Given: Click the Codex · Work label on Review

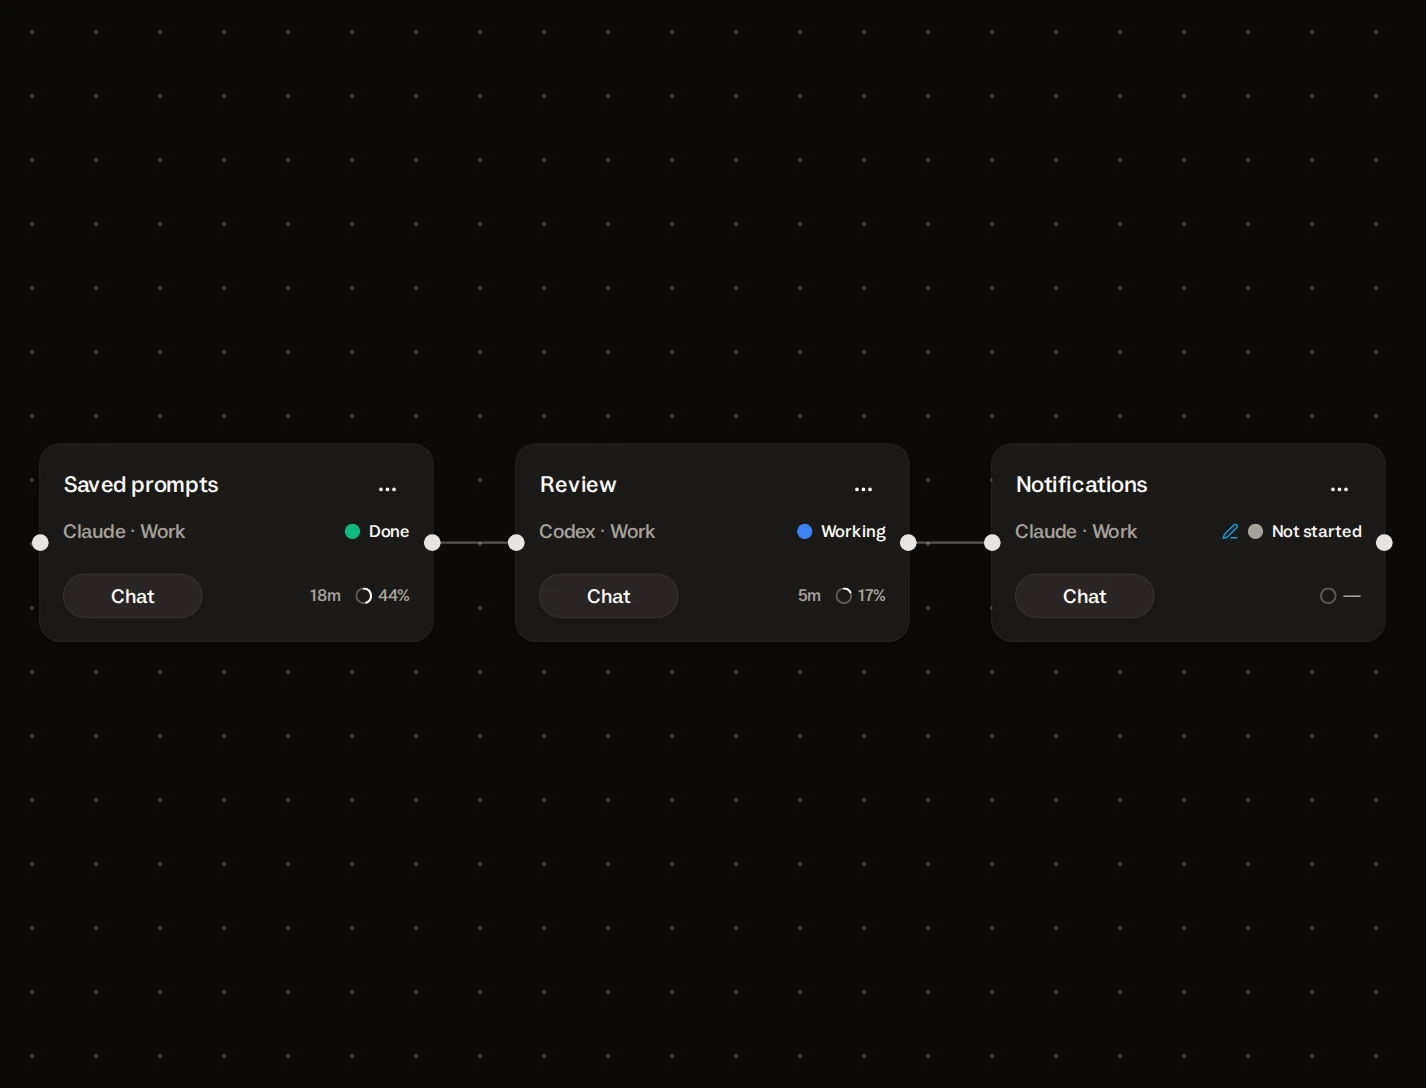Looking at the screenshot, I should click(x=597, y=532).
